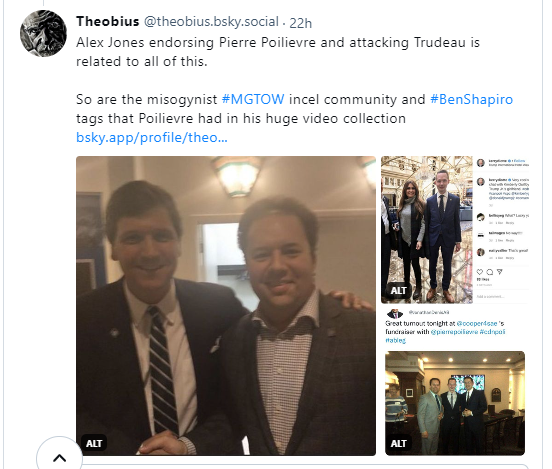Open the large photo of two men in suits

click(x=226, y=306)
